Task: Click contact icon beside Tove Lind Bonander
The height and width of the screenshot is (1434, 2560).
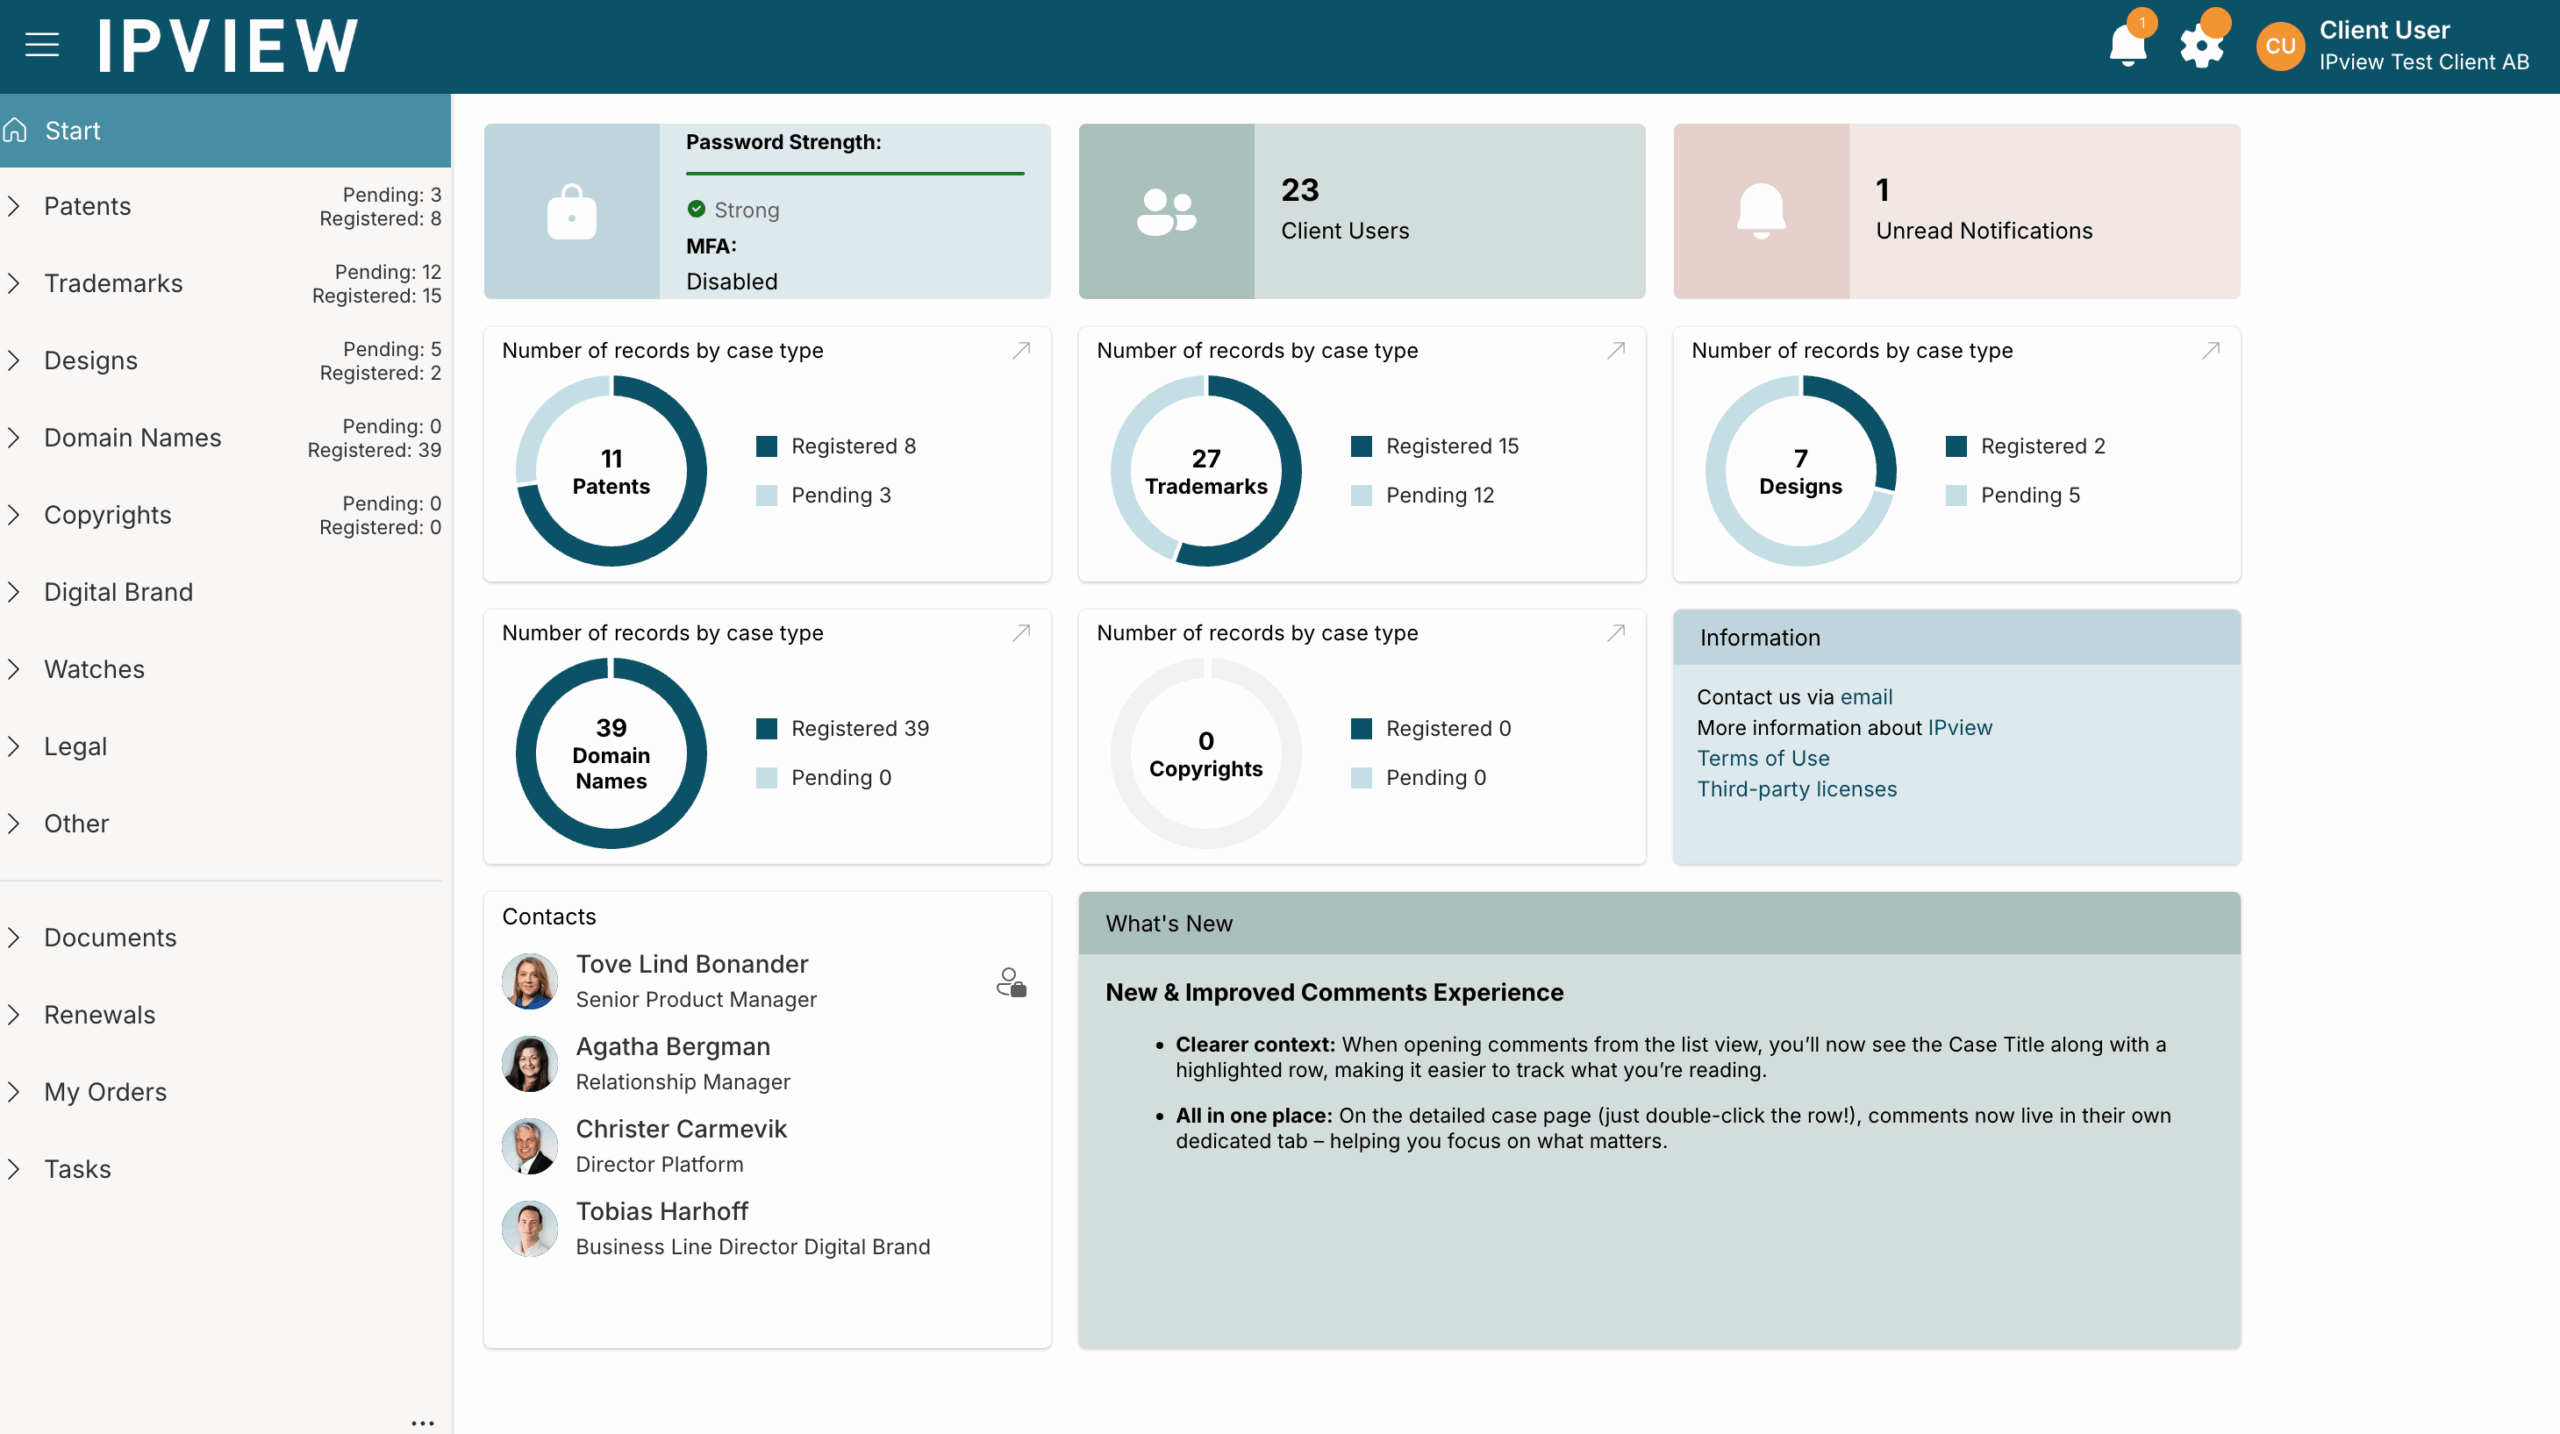Action: [1011, 982]
